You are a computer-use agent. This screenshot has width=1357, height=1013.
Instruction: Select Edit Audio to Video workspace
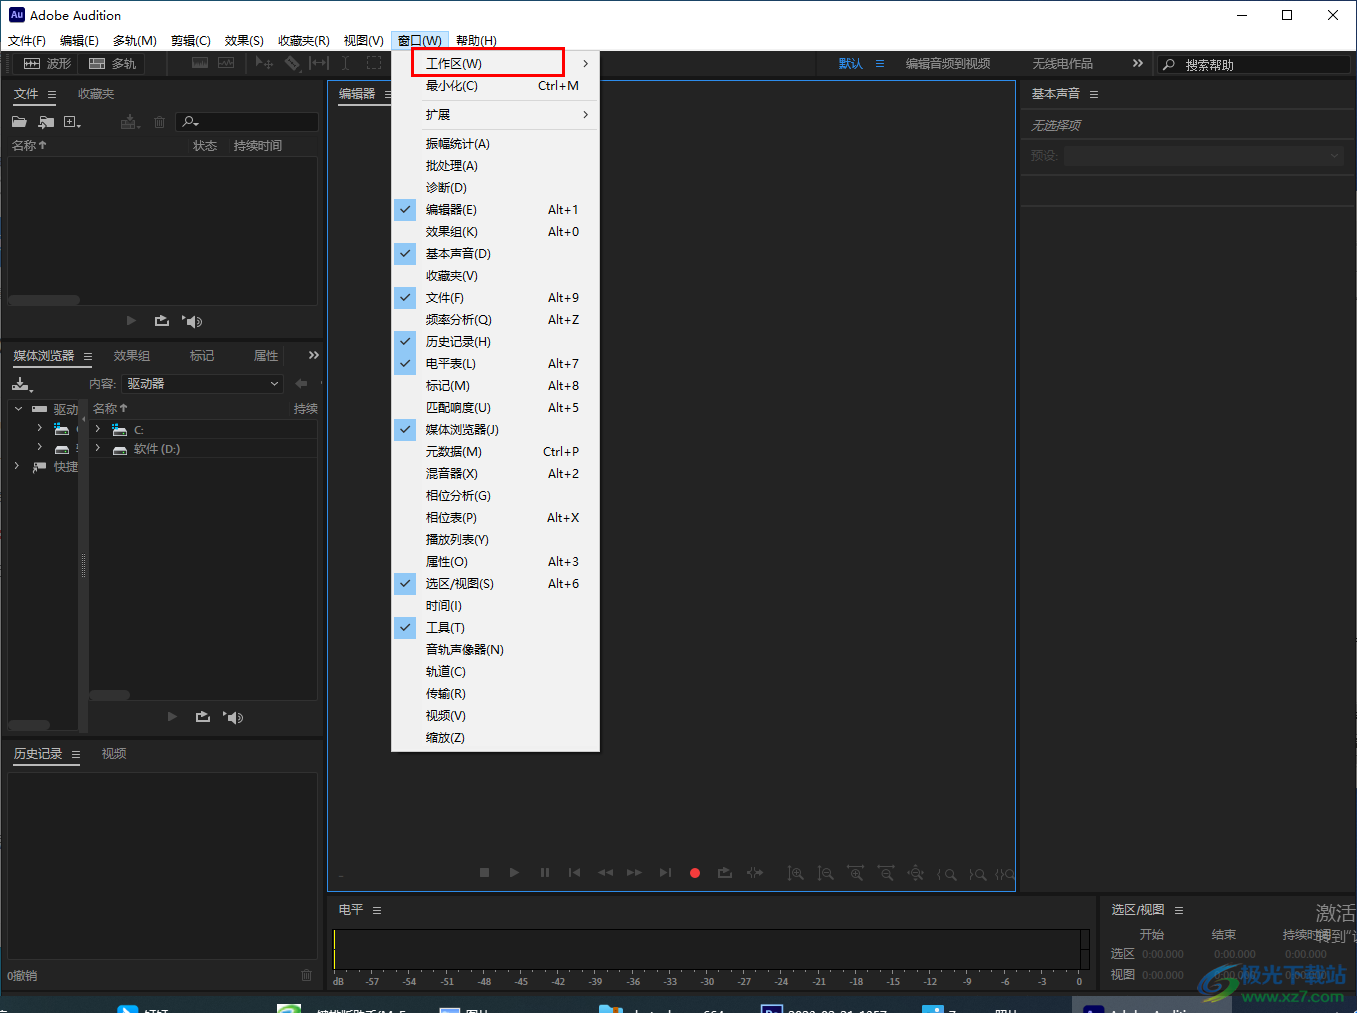(x=948, y=63)
